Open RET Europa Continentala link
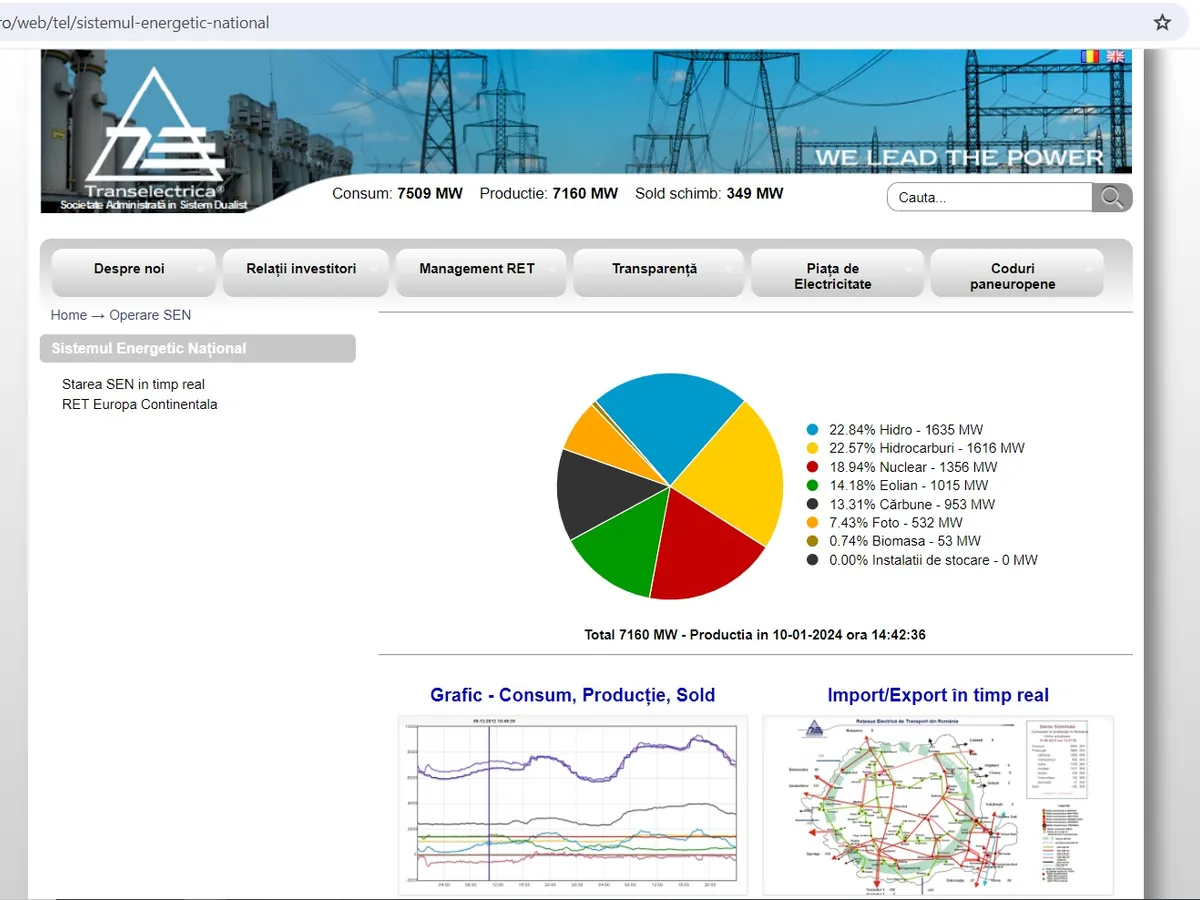Screen dimensions: 1200x900 pyautogui.click(x=139, y=405)
